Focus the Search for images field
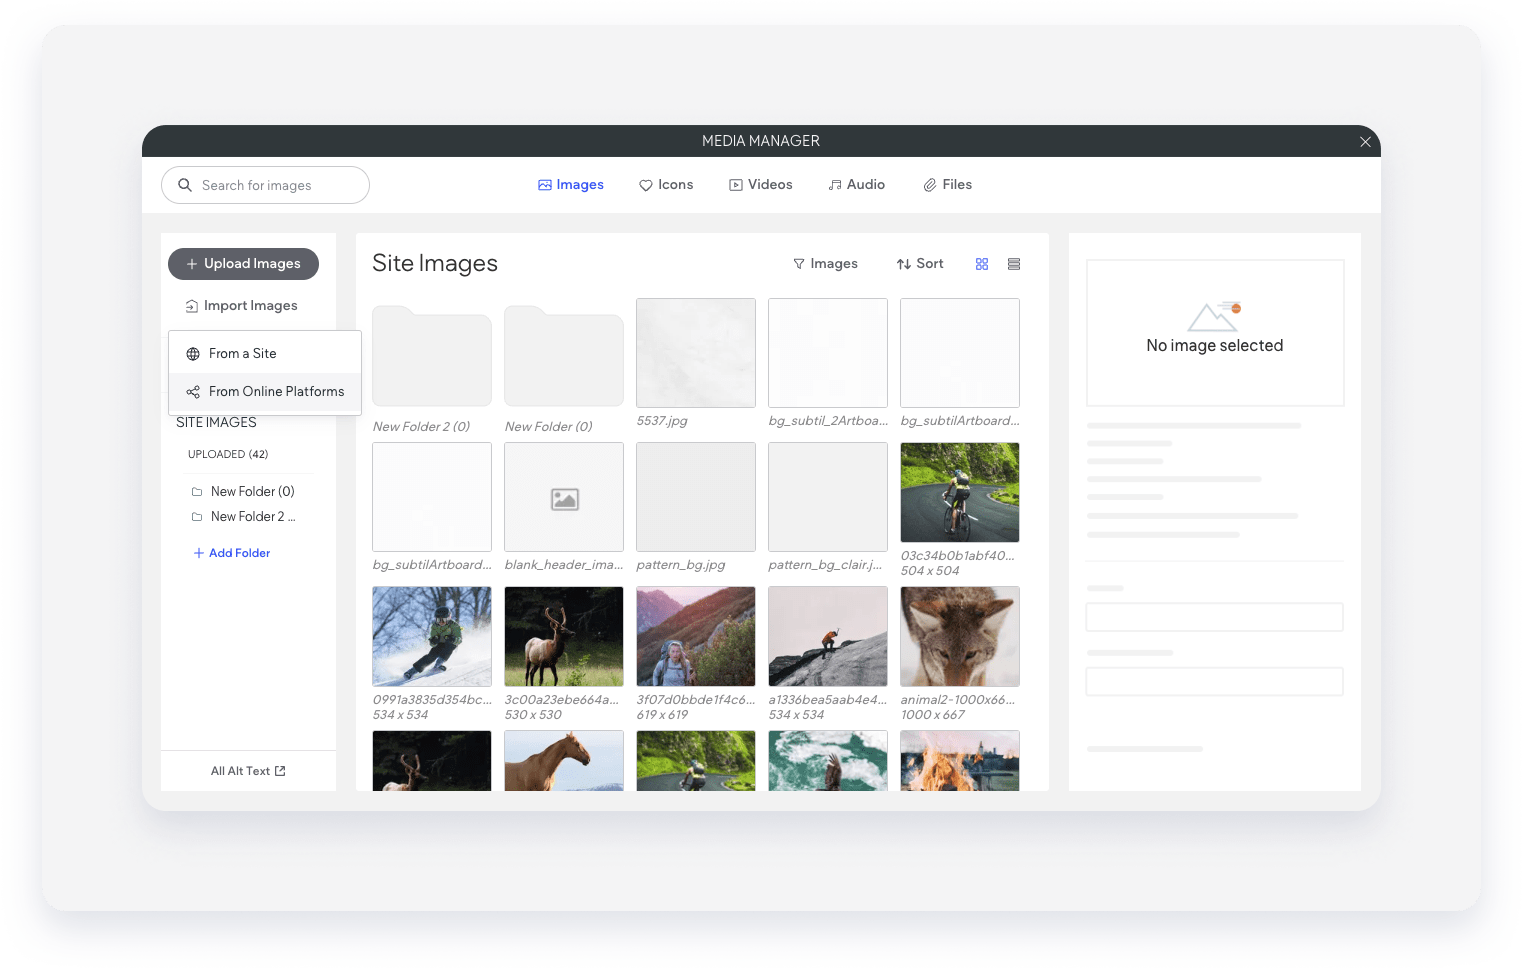Viewport: 1523px width, 970px height. pyautogui.click(x=265, y=185)
